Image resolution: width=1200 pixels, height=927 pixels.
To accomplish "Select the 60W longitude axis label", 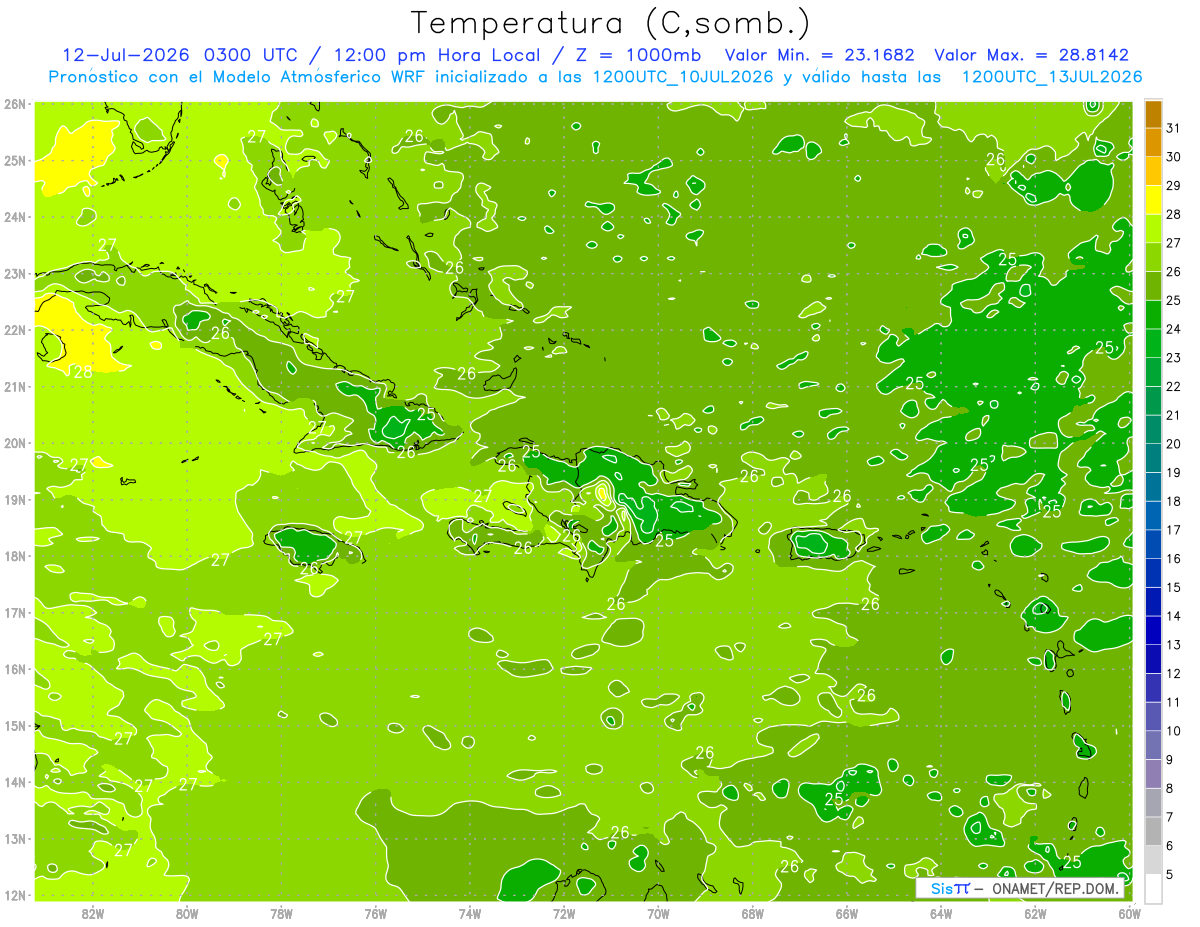I will (x=1130, y=912).
